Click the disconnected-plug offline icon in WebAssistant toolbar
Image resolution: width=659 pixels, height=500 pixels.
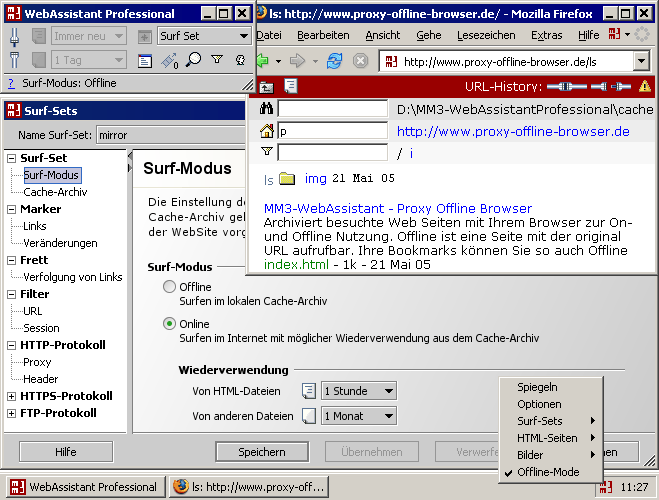(14, 60)
